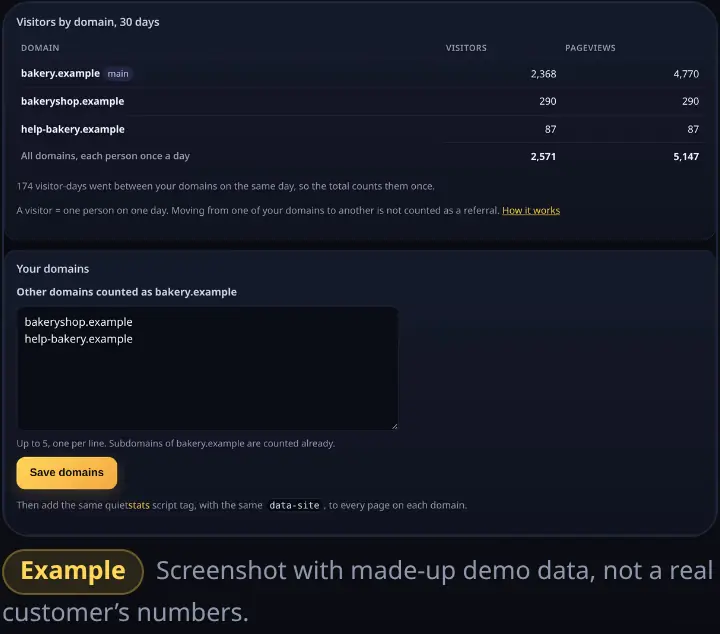Viewport: 720px width, 634px height.
Task: Click the VISITORS column header
Action: 466,48
